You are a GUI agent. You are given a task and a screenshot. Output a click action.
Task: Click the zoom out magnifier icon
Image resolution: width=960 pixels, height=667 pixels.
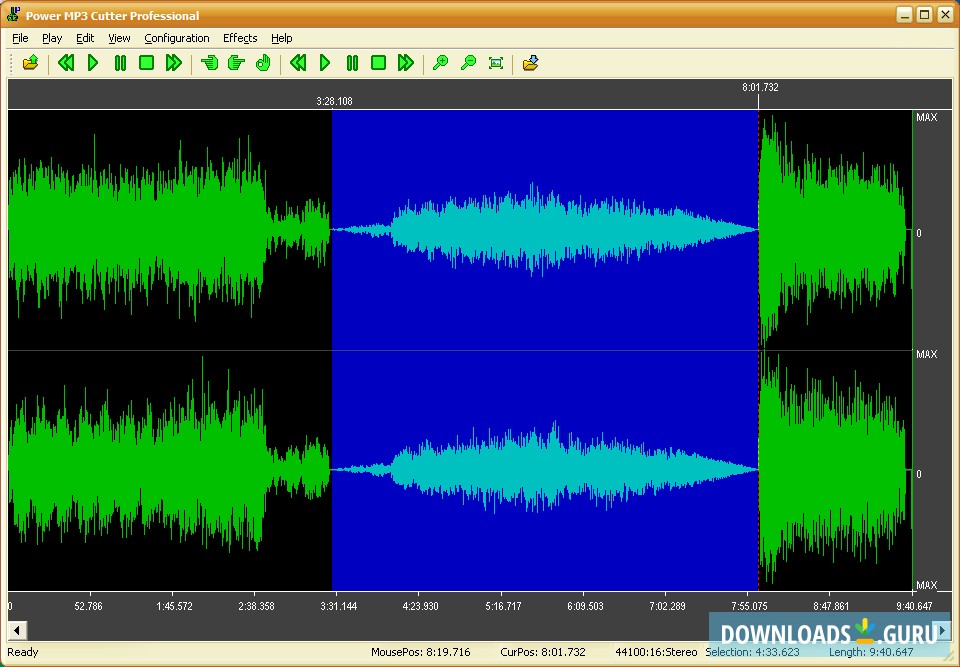coord(468,63)
